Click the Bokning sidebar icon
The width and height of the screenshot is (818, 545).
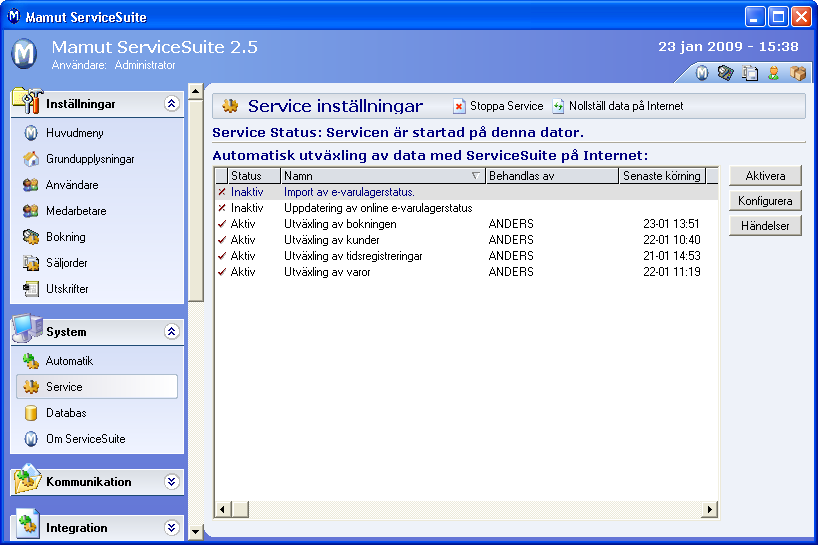pyautogui.click(x=31, y=237)
